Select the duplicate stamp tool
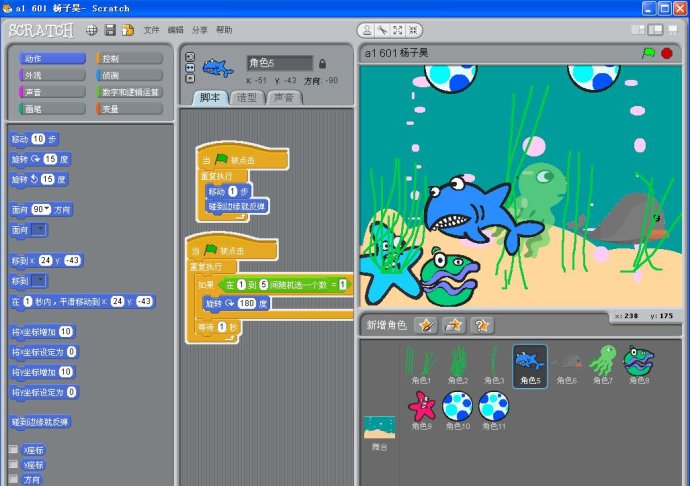Viewport: 690px width, 486px height. 366,30
